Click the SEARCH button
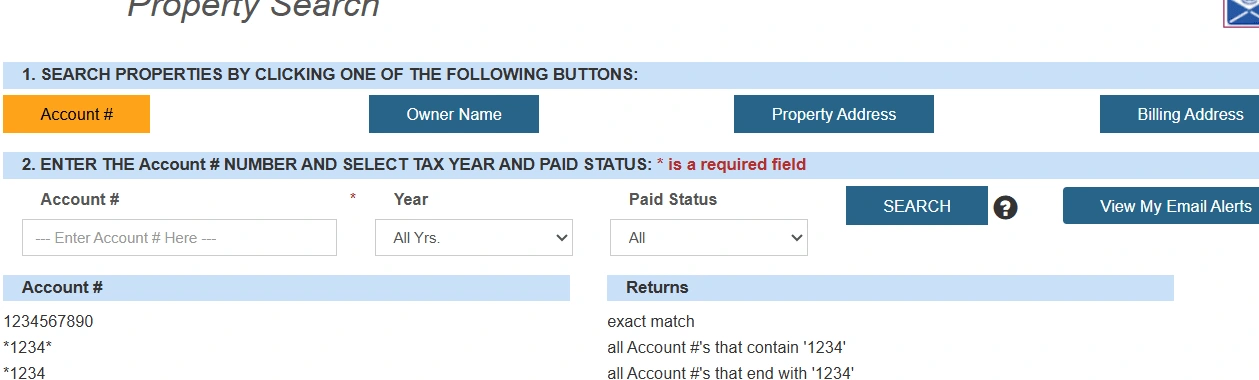This screenshot has height=380, width=1259. (x=917, y=206)
